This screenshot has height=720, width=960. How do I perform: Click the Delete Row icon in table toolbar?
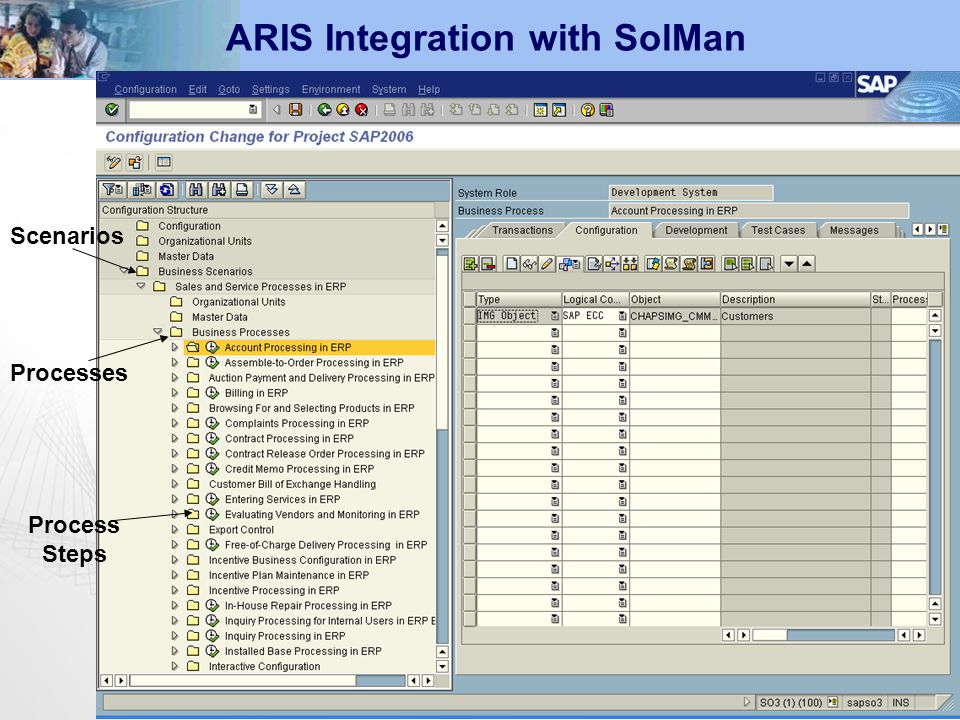pos(488,264)
